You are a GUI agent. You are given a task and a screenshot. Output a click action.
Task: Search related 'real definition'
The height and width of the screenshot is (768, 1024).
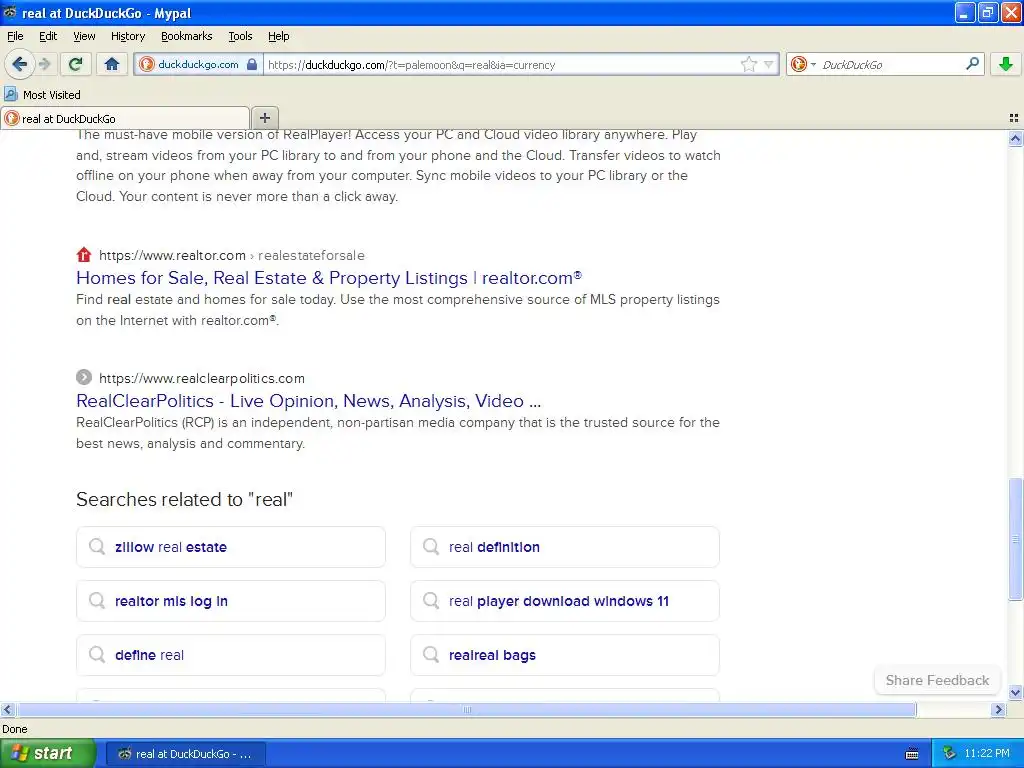(x=564, y=547)
